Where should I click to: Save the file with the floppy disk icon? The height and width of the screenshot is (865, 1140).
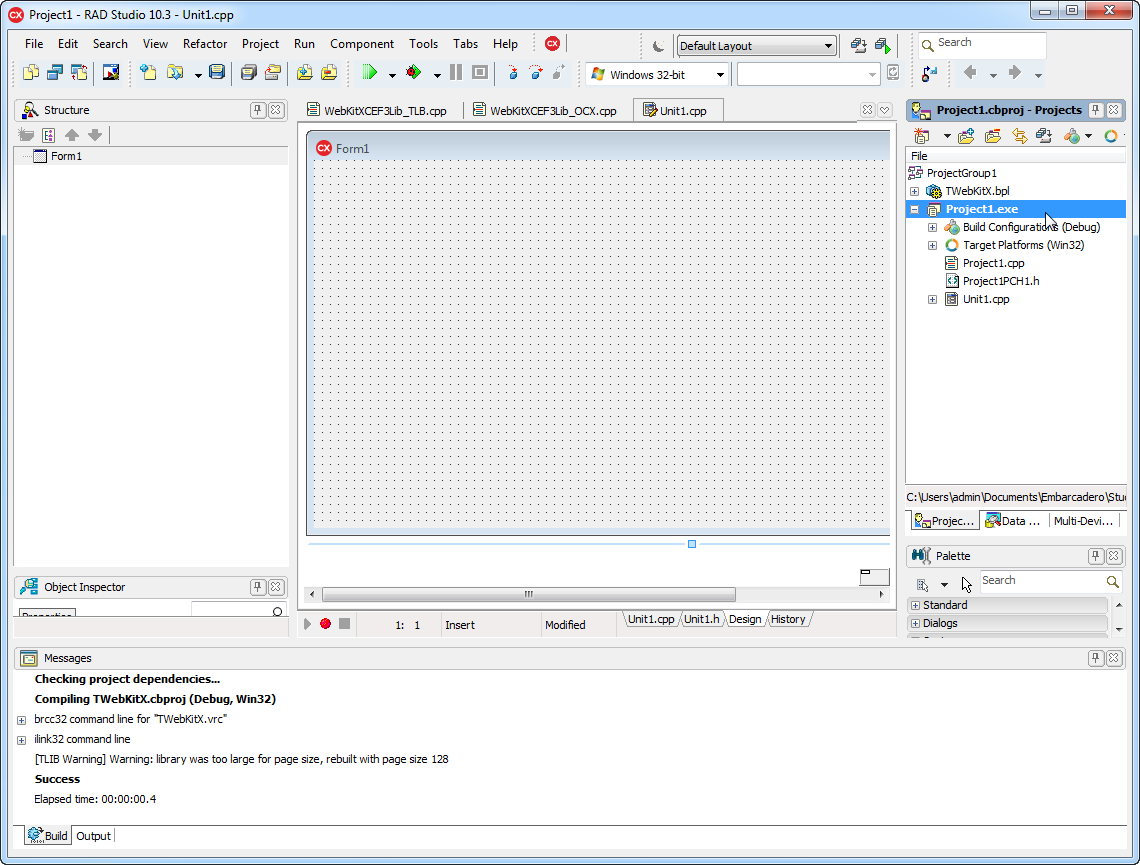(x=217, y=72)
